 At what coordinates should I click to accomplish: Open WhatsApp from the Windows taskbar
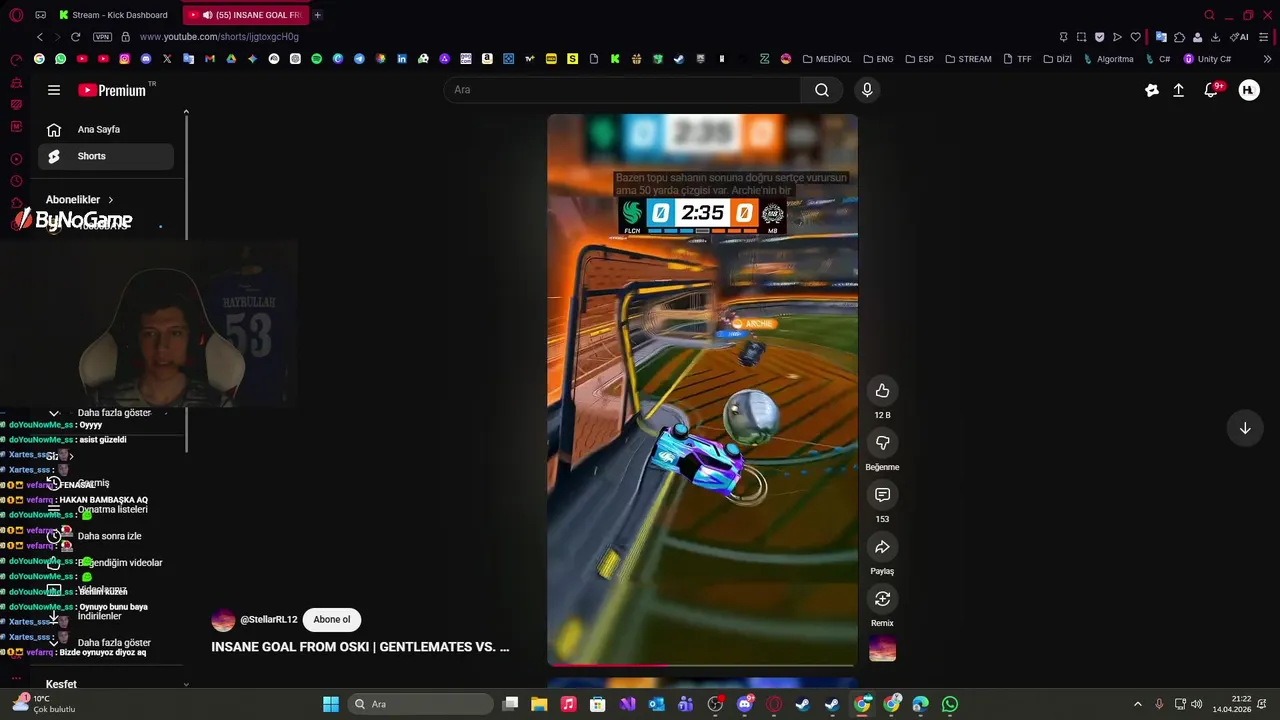949,704
